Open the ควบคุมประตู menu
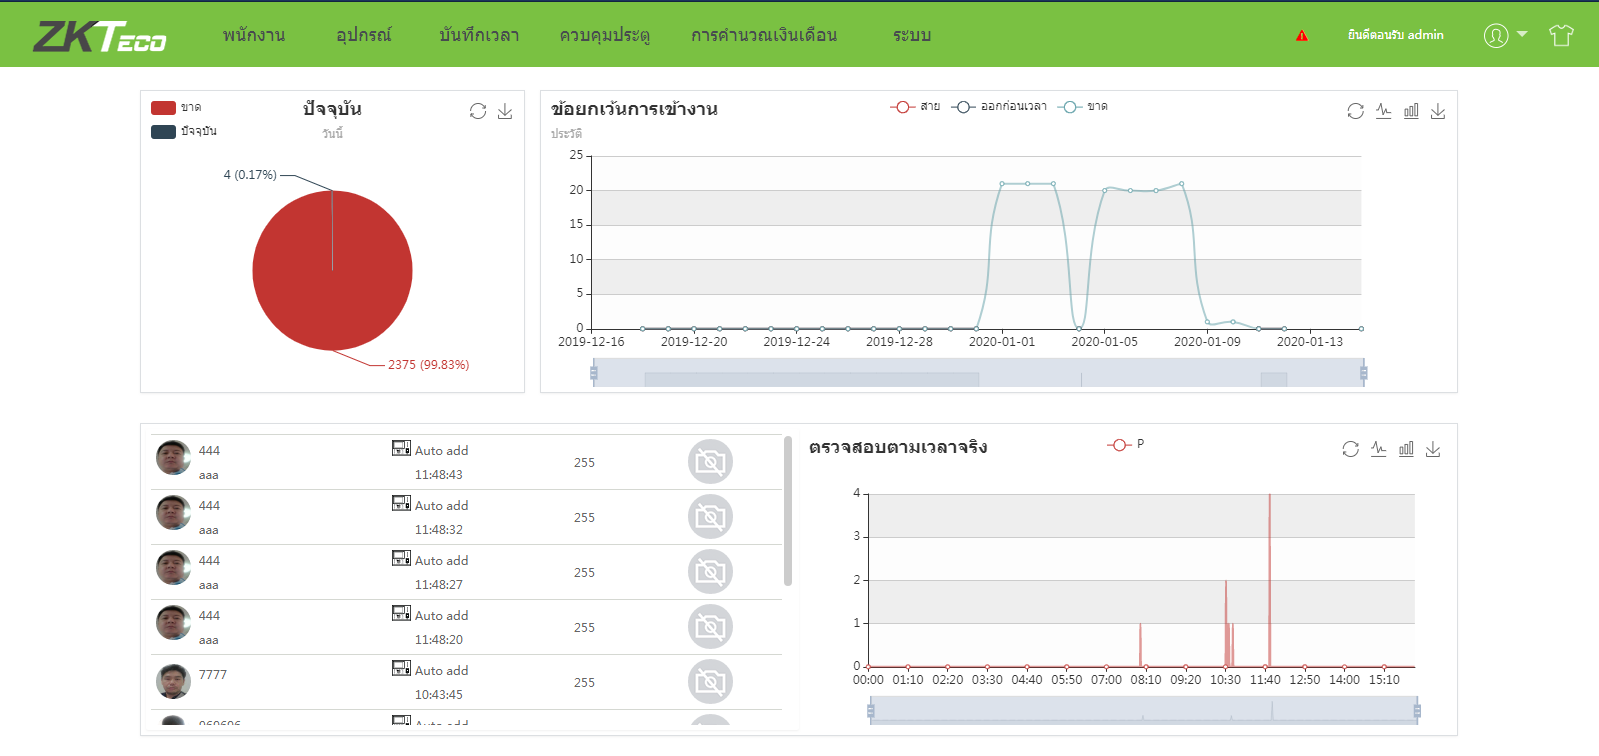The image size is (1599, 756). coord(605,35)
